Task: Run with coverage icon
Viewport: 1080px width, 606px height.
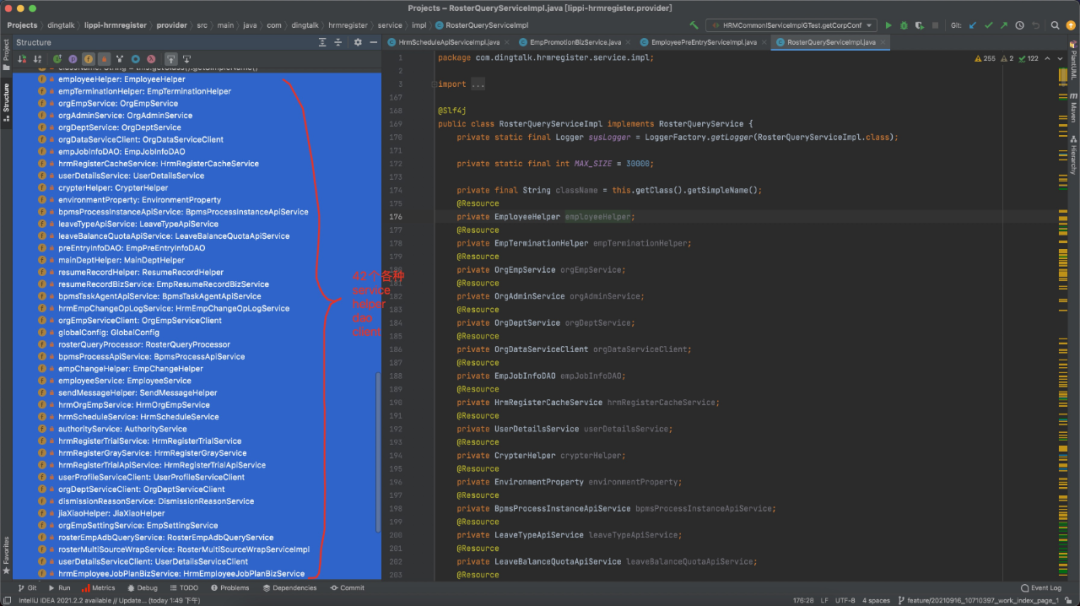Action: tap(919, 25)
